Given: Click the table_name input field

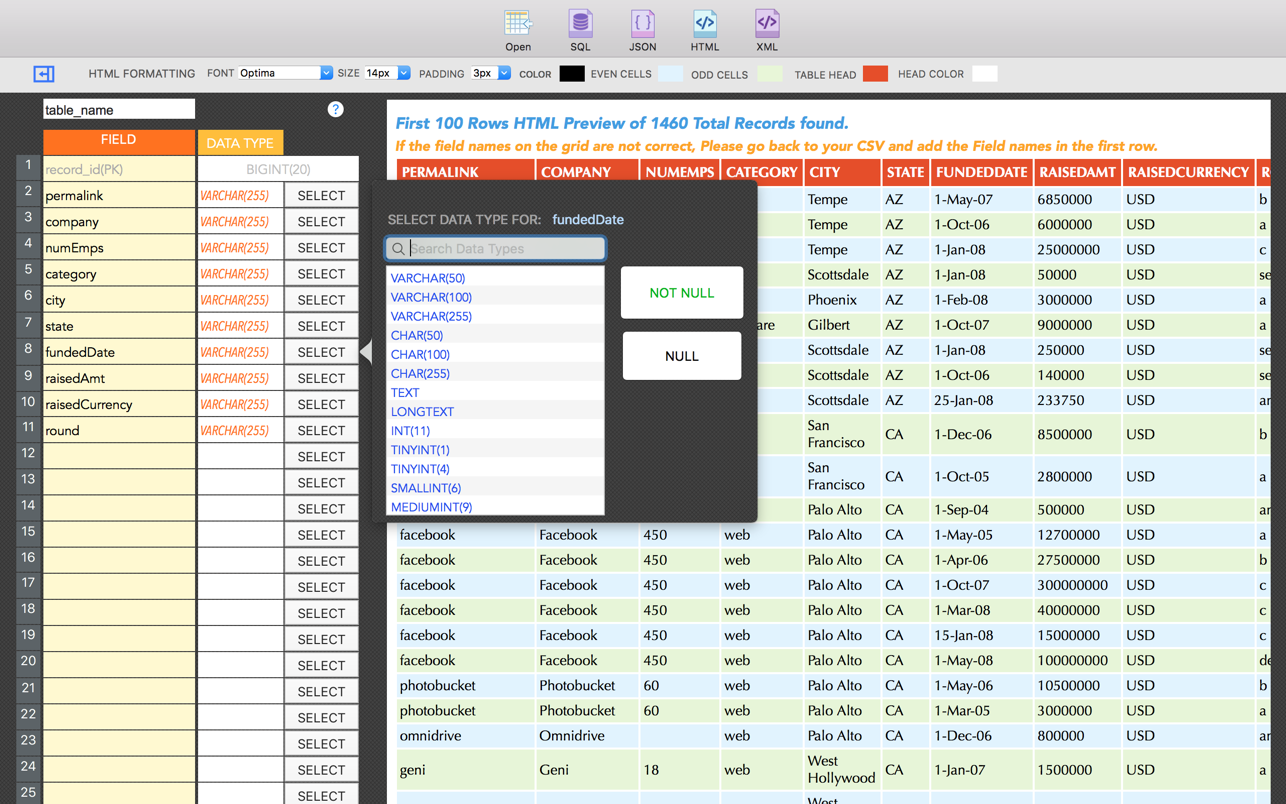Looking at the screenshot, I should (119, 110).
